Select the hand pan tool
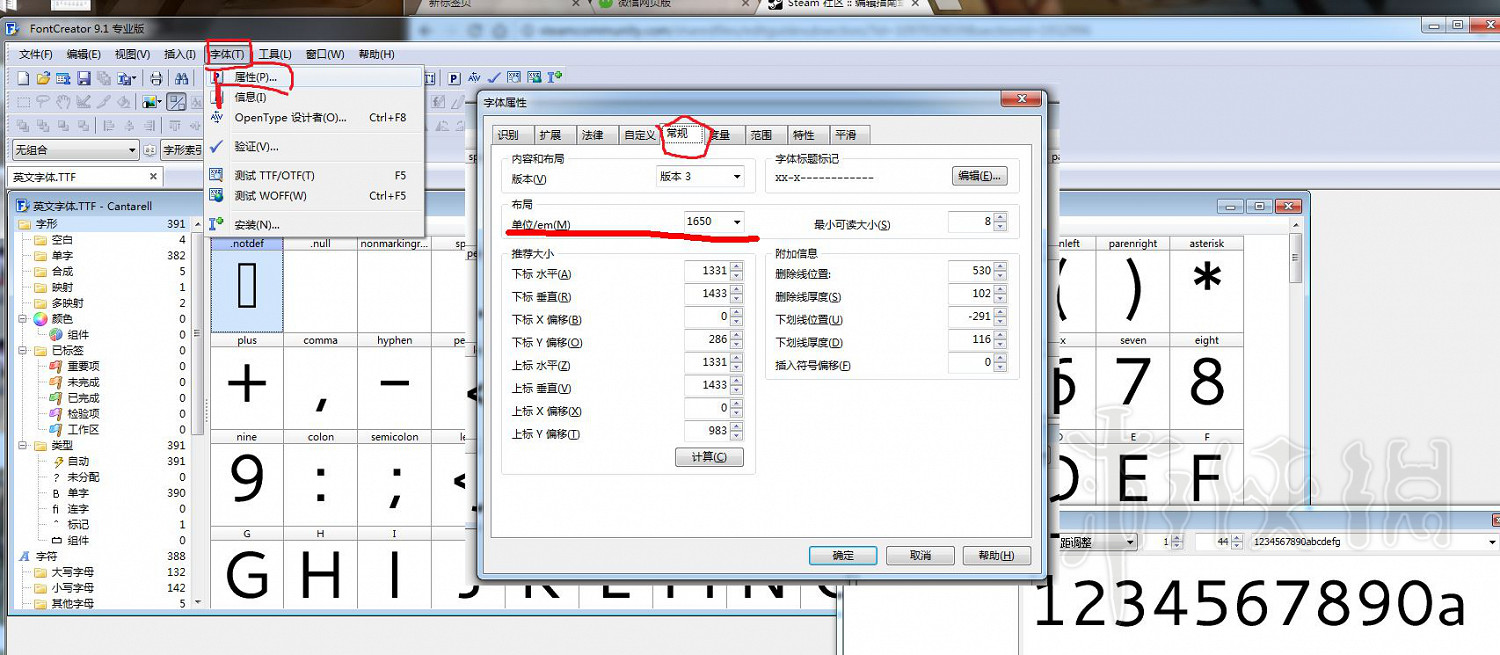 63,100
